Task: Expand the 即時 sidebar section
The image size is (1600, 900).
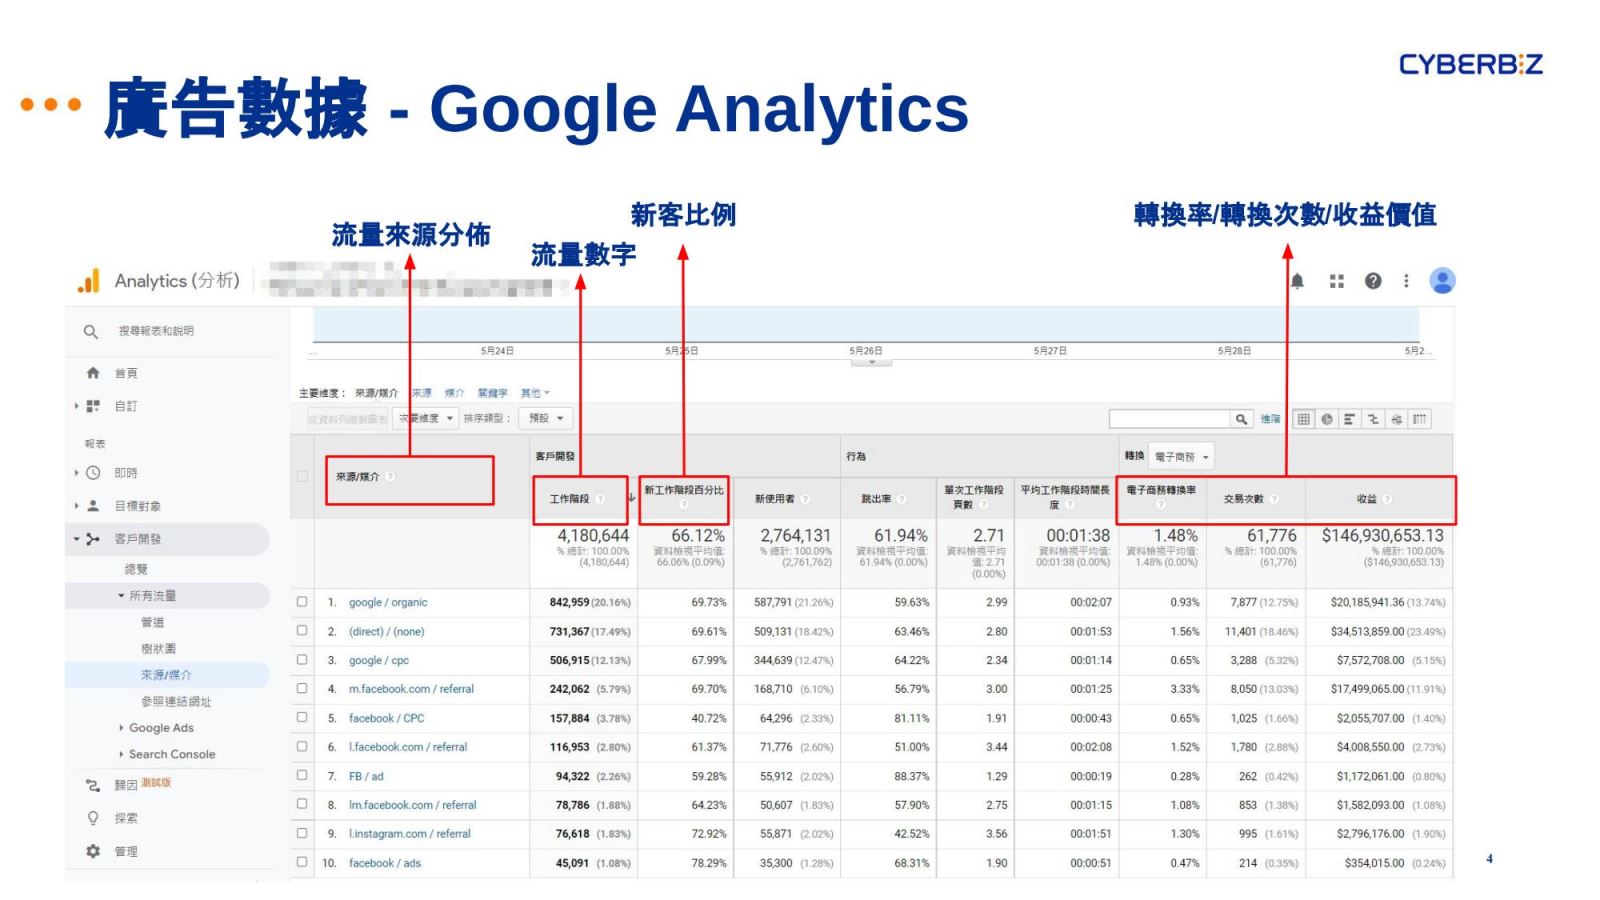Action: [76, 473]
